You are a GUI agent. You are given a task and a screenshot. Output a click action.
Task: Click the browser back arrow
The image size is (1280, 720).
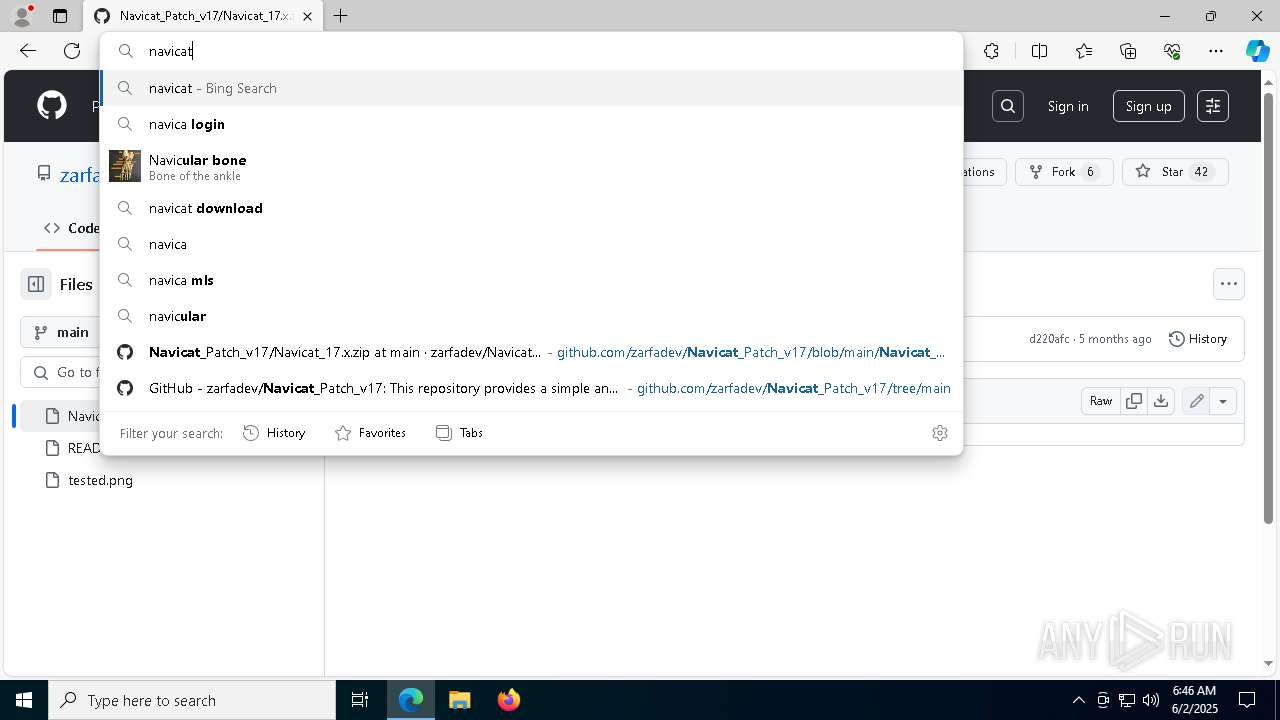[x=28, y=51]
